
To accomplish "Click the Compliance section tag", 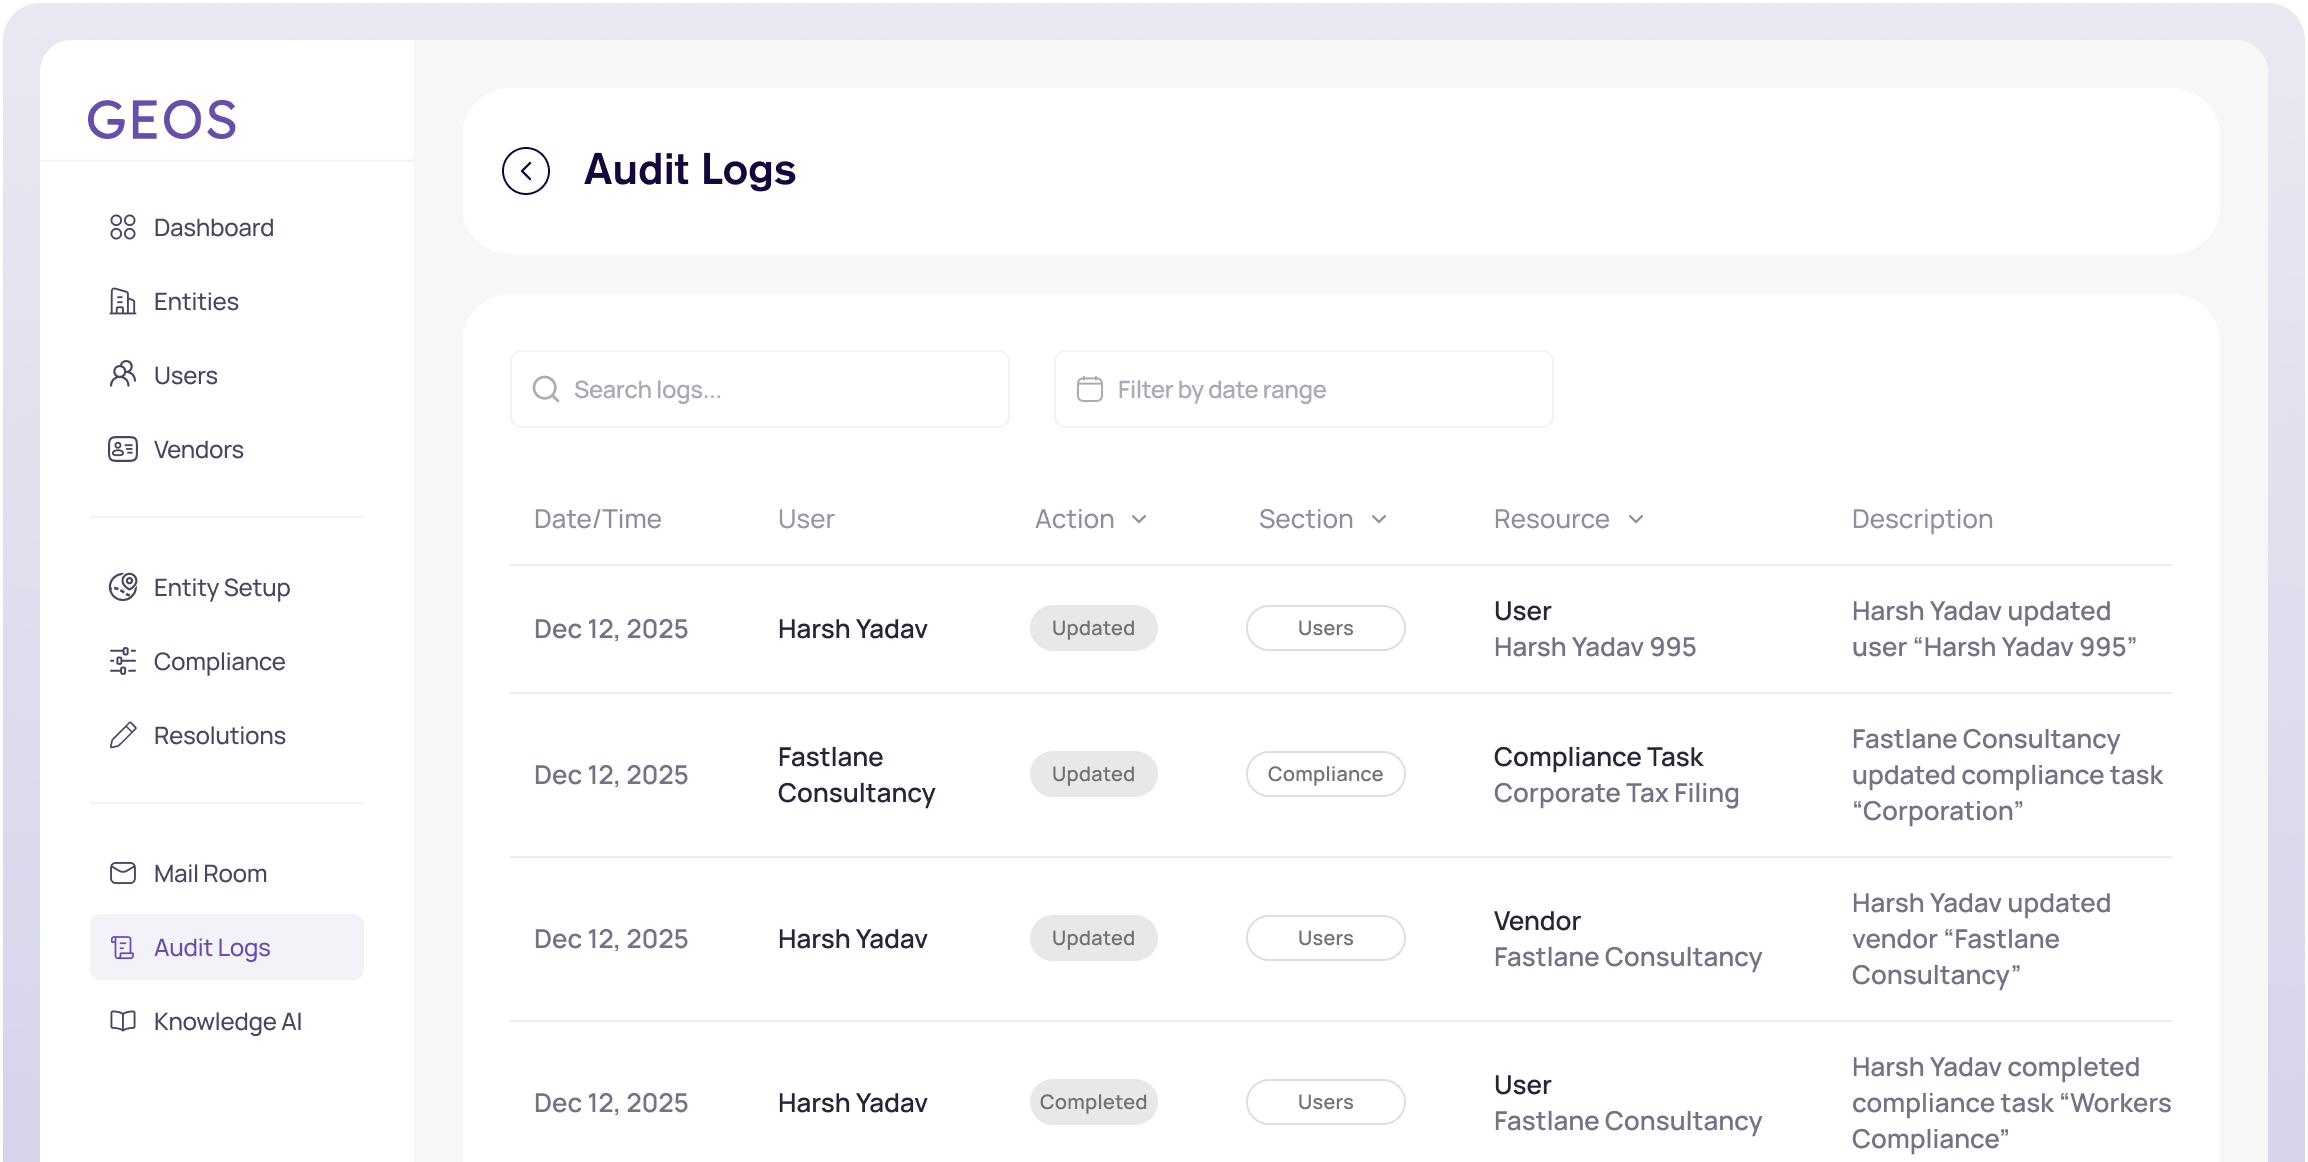I will coord(1325,774).
